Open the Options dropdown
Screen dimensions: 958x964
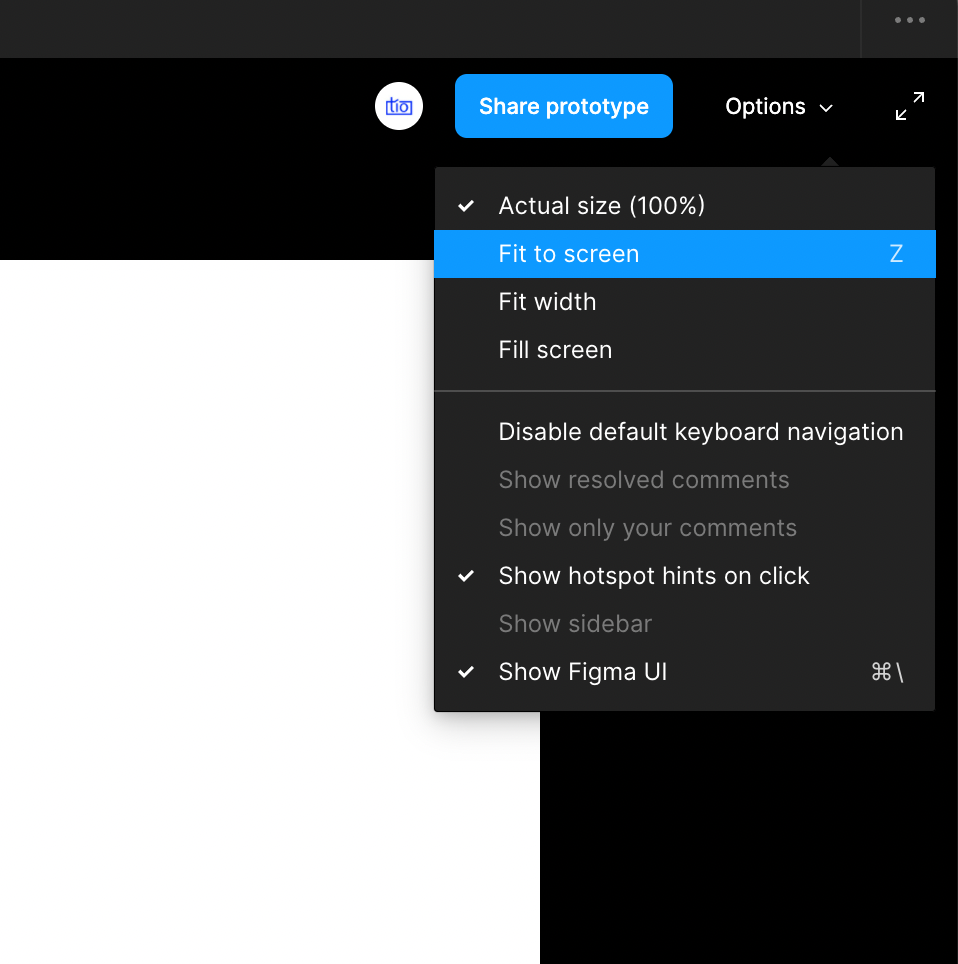click(x=778, y=107)
